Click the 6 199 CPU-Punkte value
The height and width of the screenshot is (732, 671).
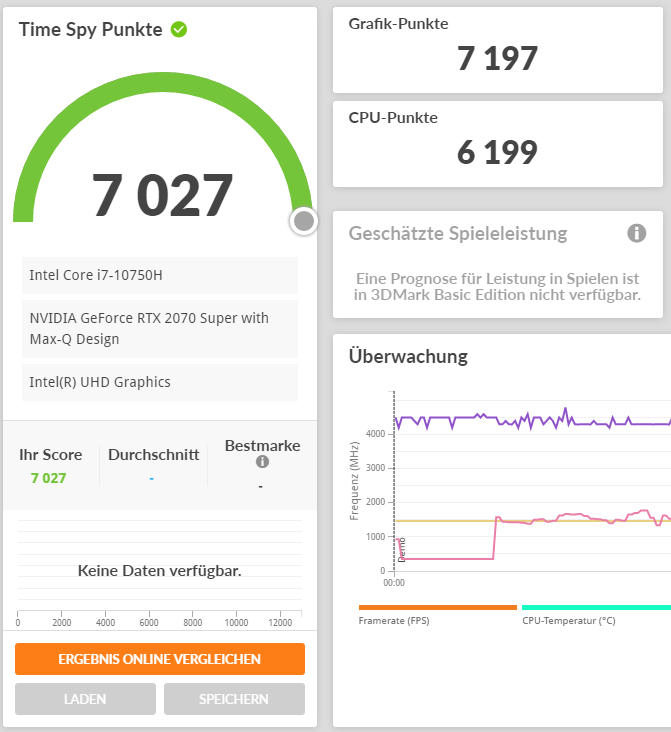click(x=497, y=153)
